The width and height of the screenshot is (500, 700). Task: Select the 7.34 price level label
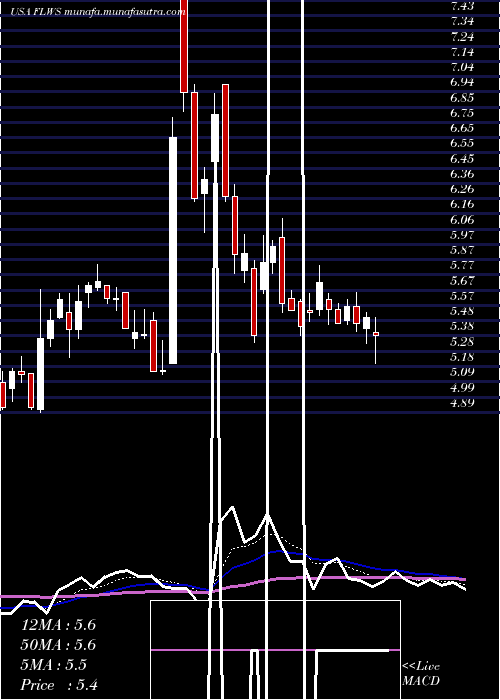coord(462,21)
